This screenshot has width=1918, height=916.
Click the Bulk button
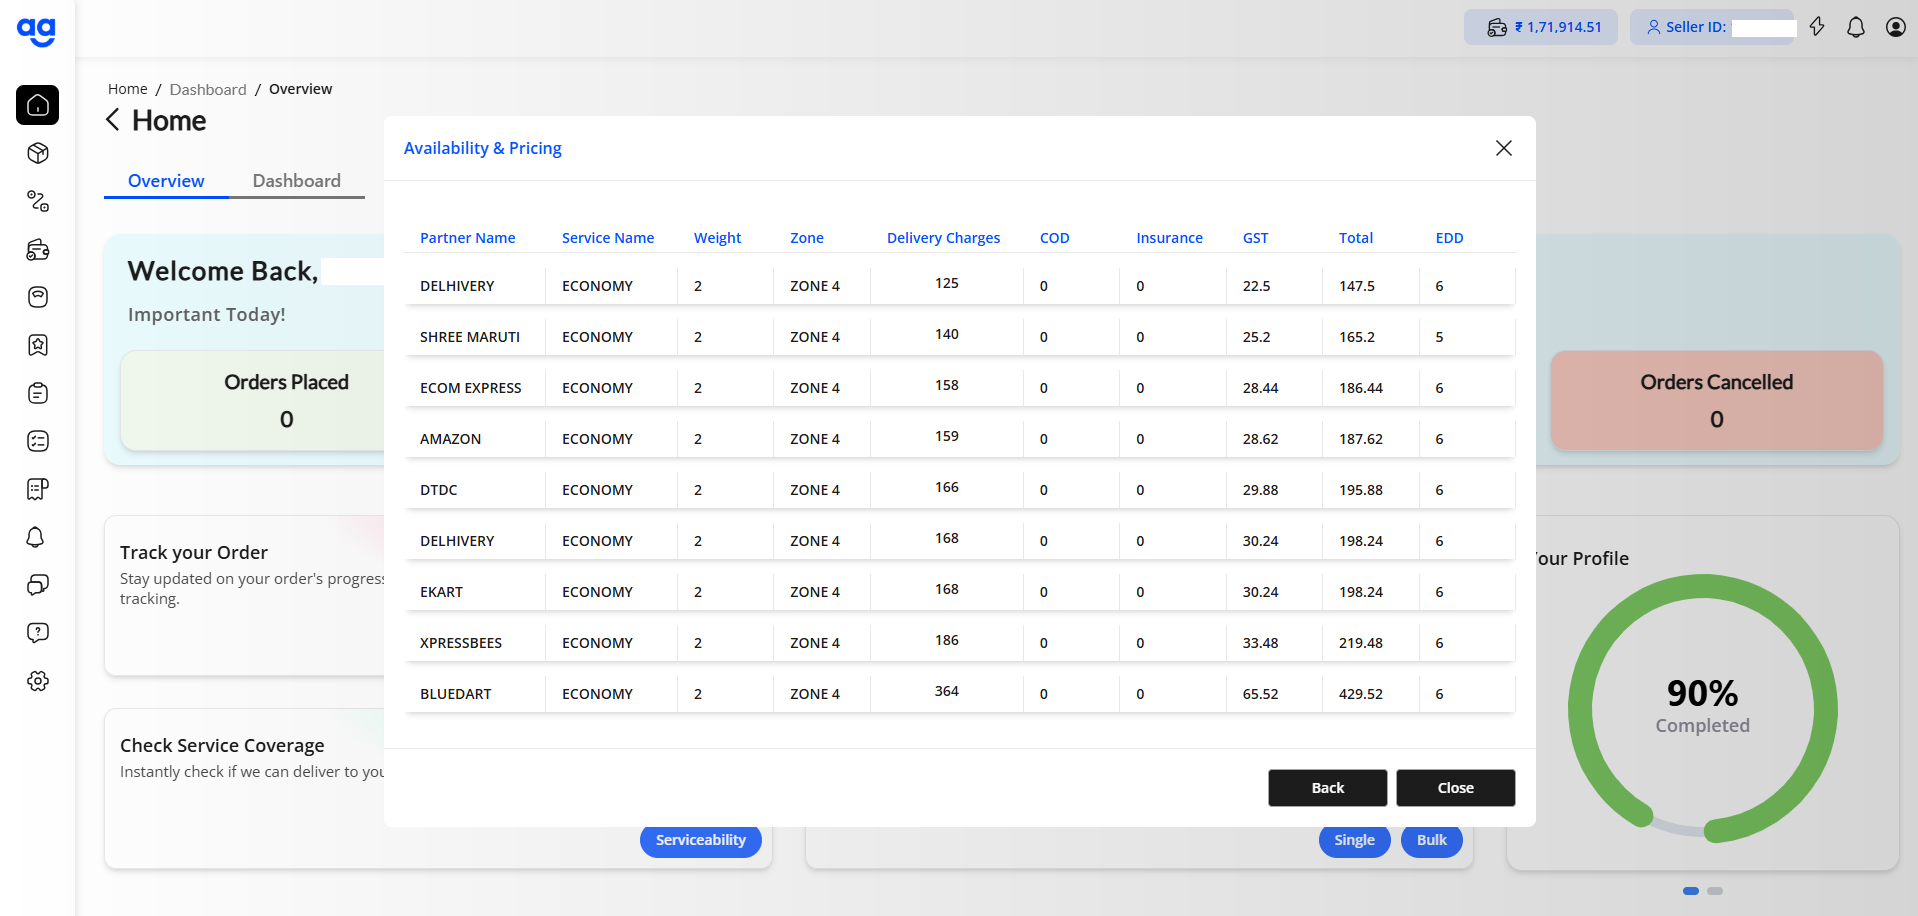(x=1432, y=840)
